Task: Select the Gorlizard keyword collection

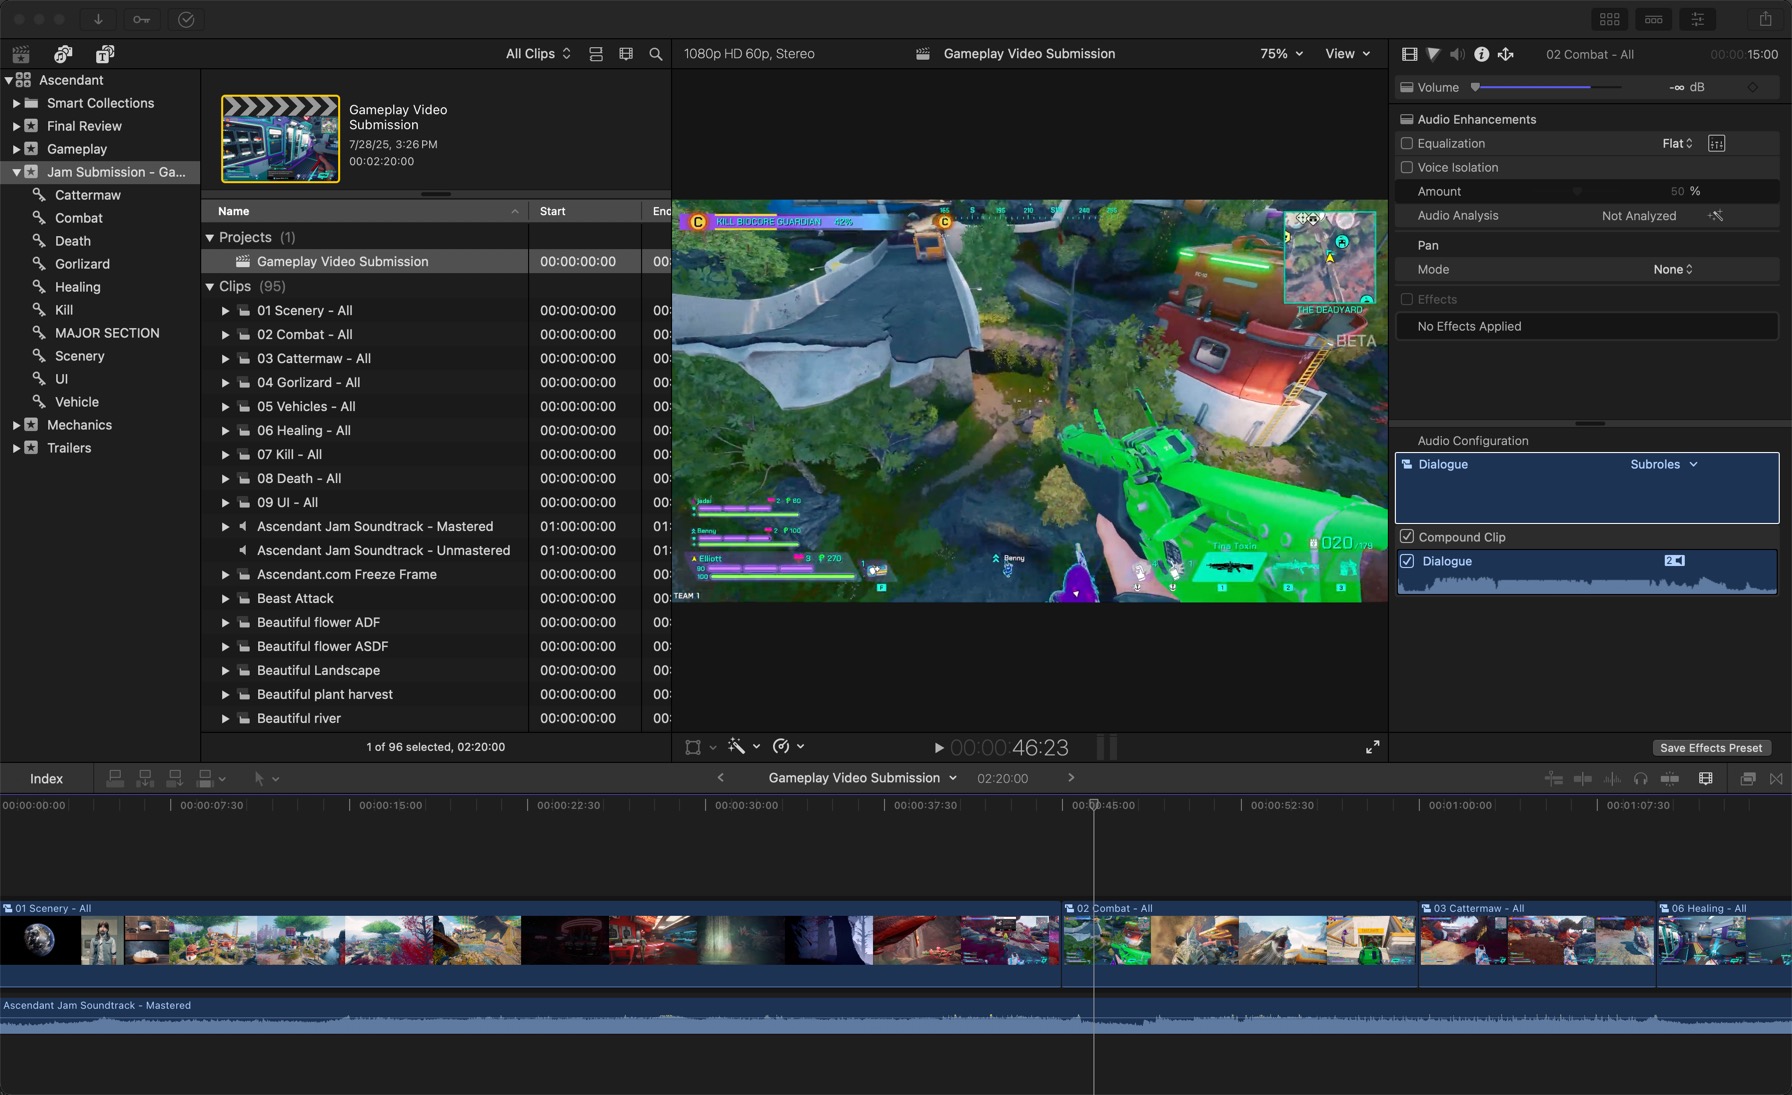Action: [x=82, y=264]
